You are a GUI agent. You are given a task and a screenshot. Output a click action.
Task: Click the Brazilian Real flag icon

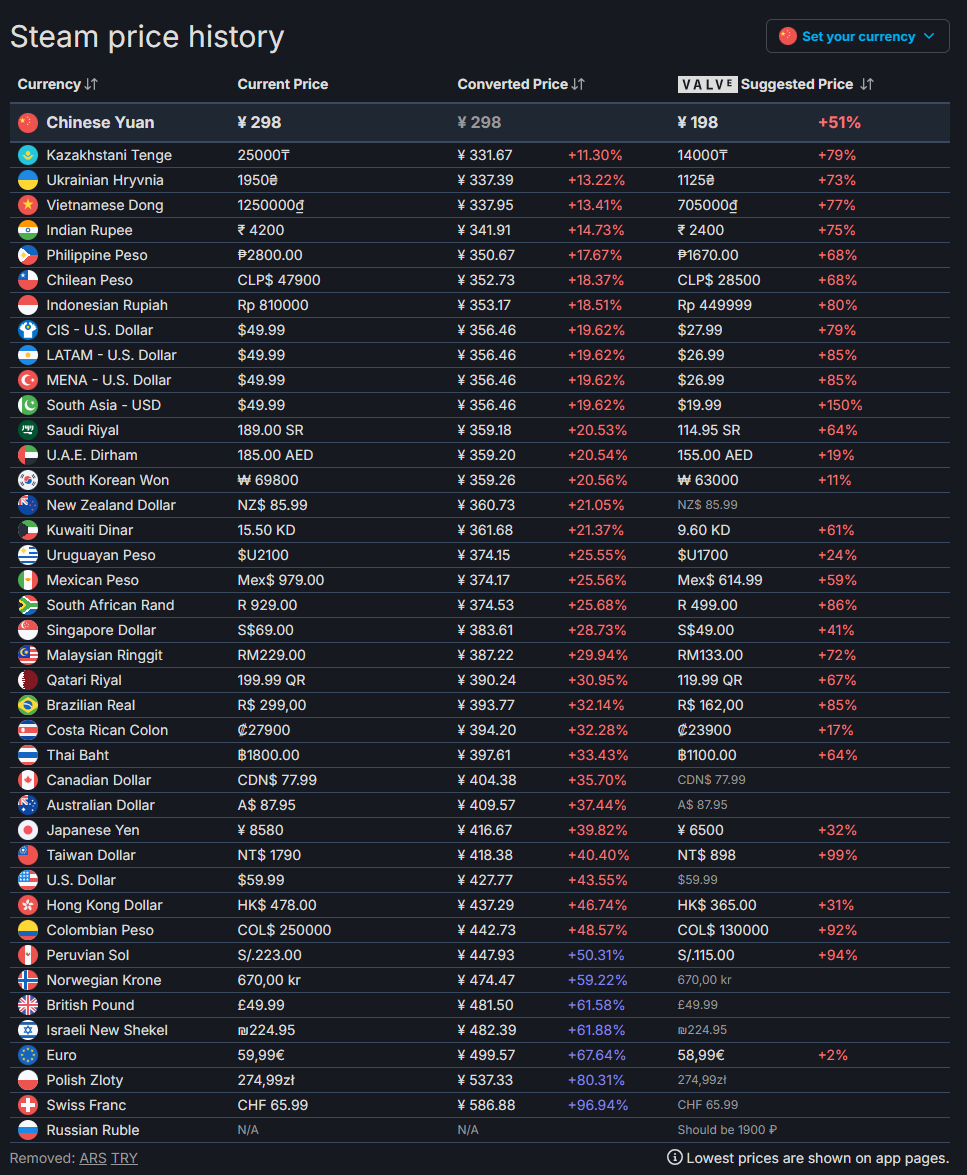coord(28,705)
